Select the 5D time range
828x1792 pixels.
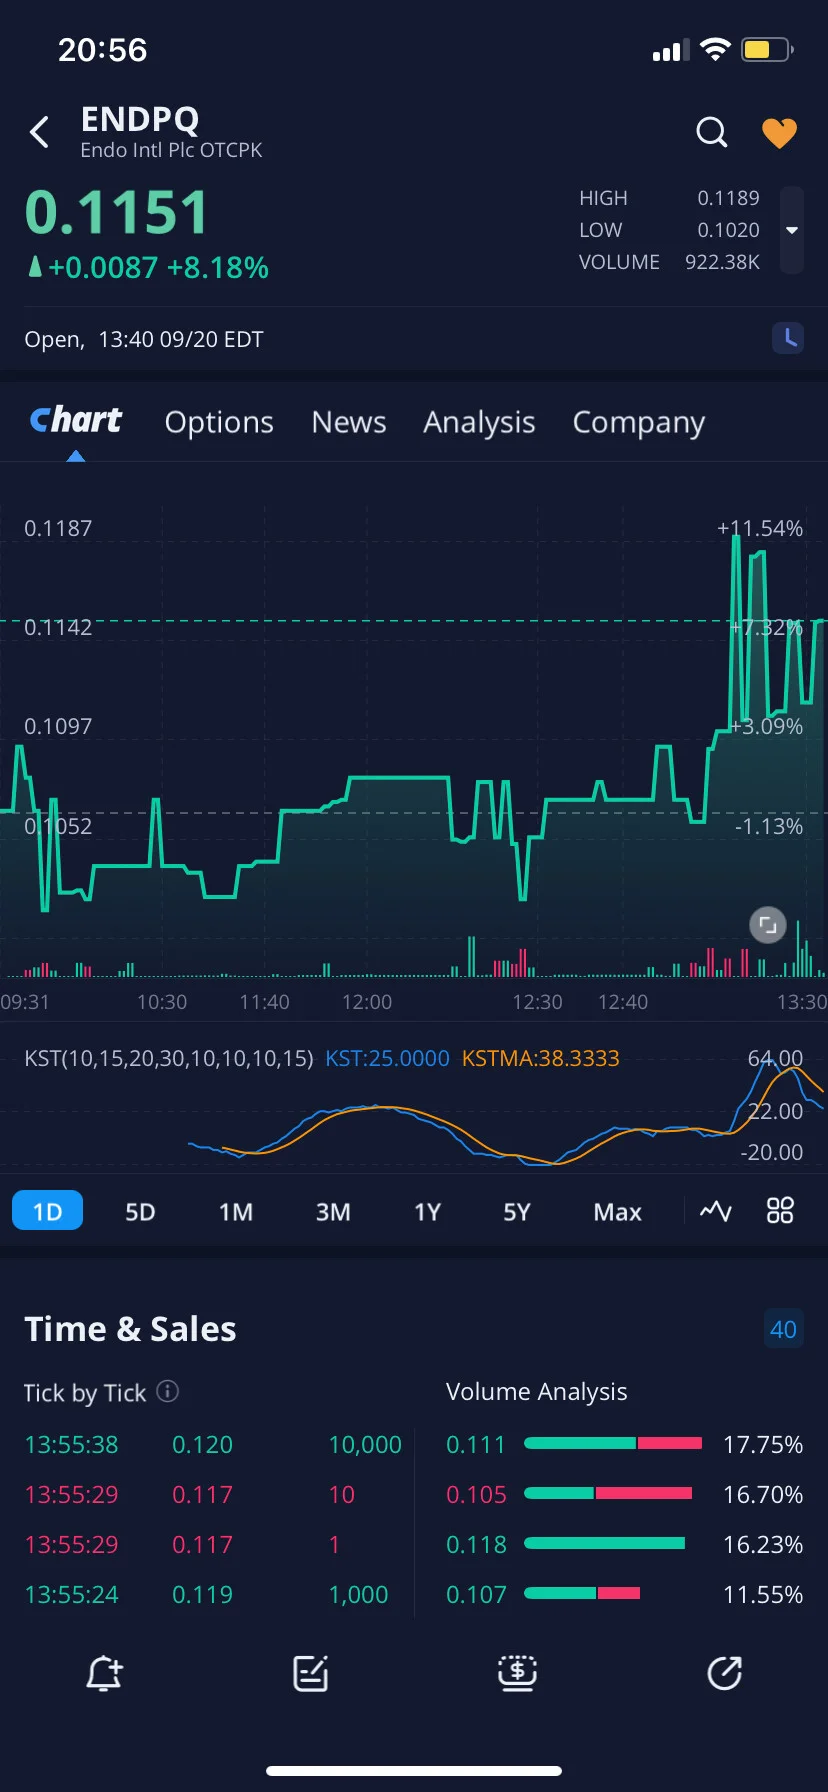tap(140, 1212)
